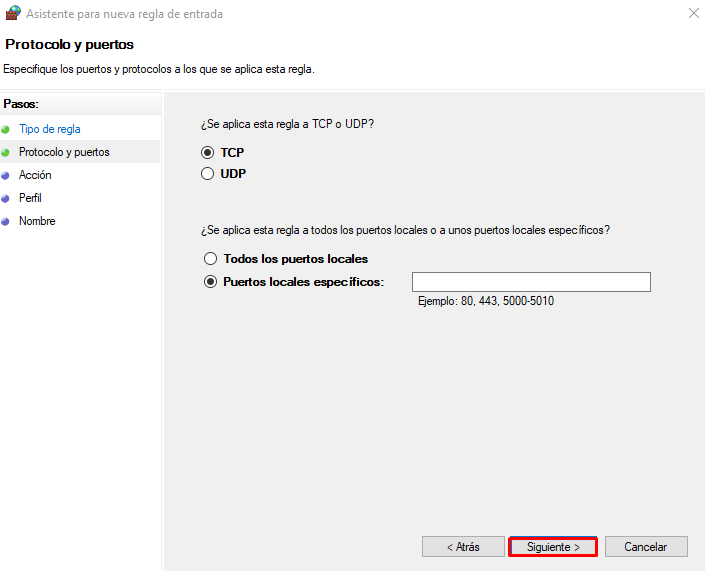Screen dimensions: 705x571
Task: Focus the specific local ports text field
Action: click(x=531, y=282)
